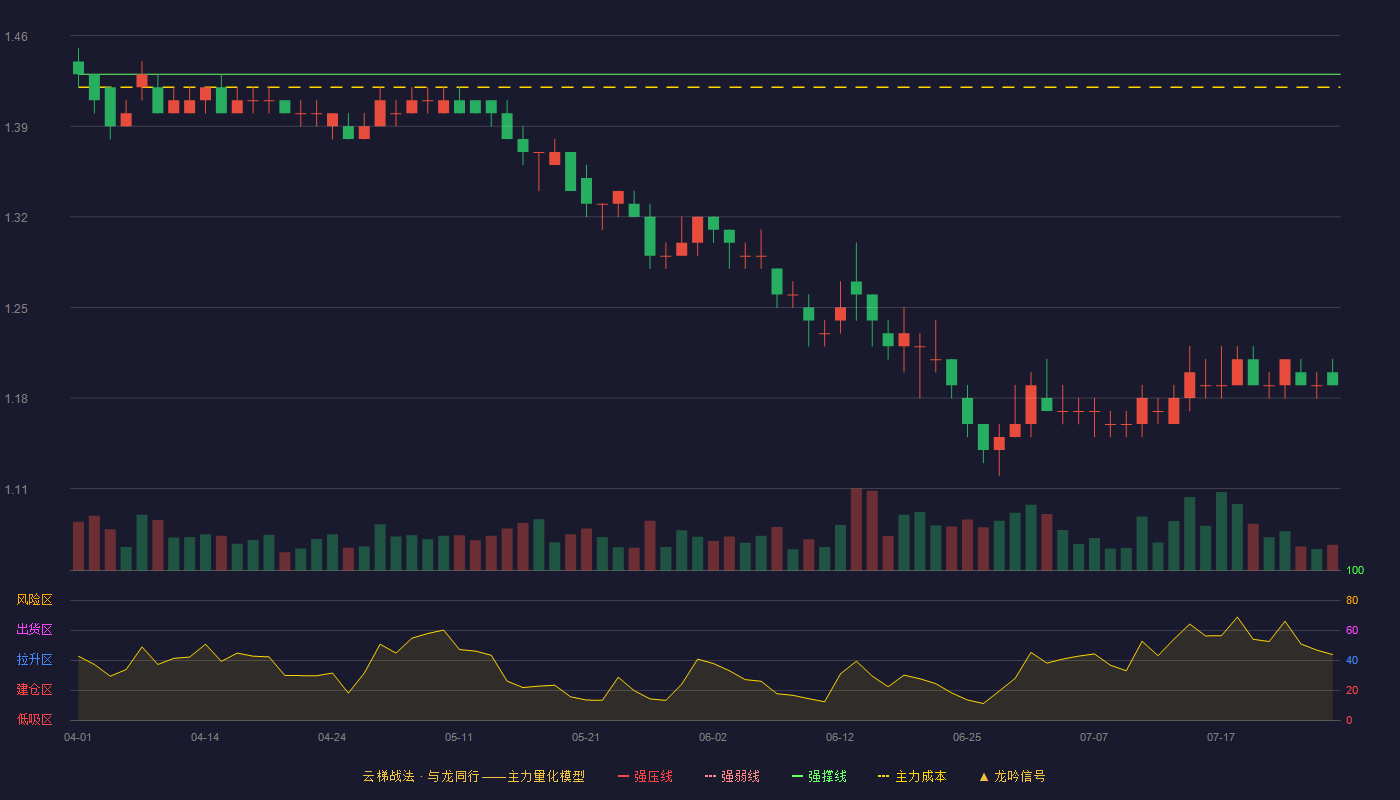Click the 出货区 zone label
This screenshot has width=1400, height=800.
click(x=34, y=630)
